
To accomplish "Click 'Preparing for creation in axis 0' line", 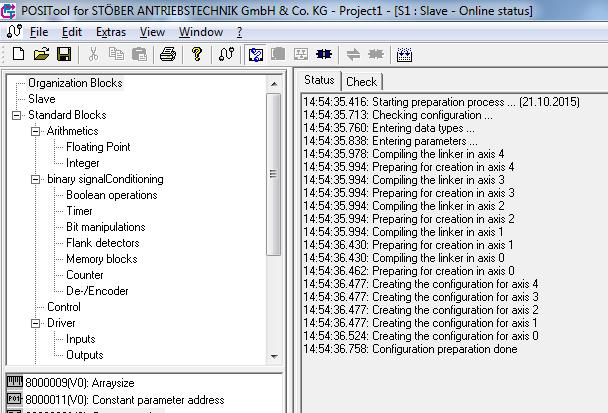I will click(409, 271).
